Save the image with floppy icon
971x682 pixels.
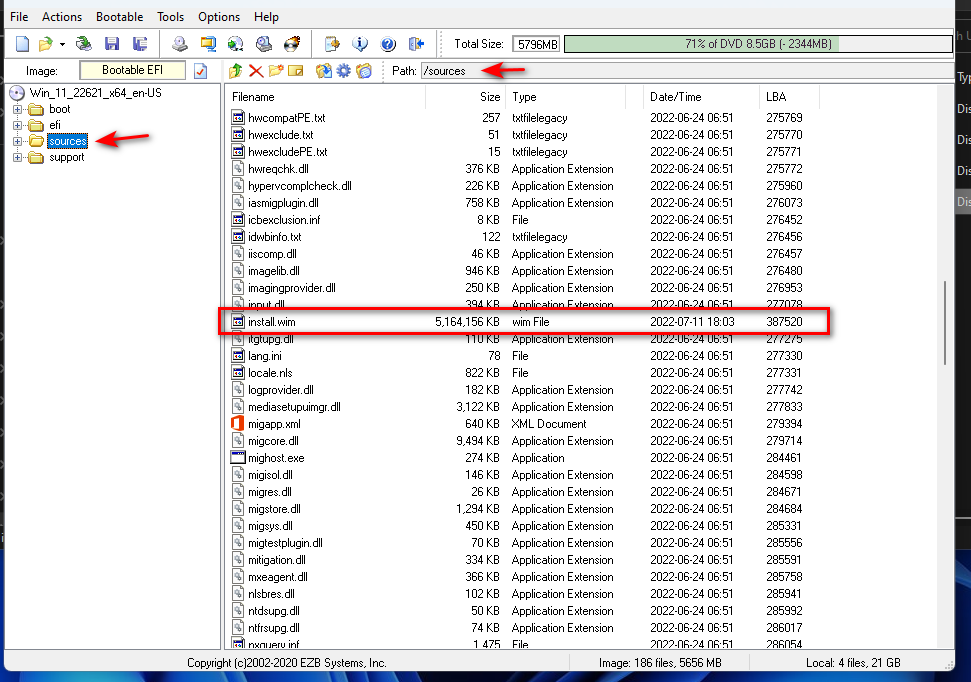pyautogui.click(x=112, y=44)
